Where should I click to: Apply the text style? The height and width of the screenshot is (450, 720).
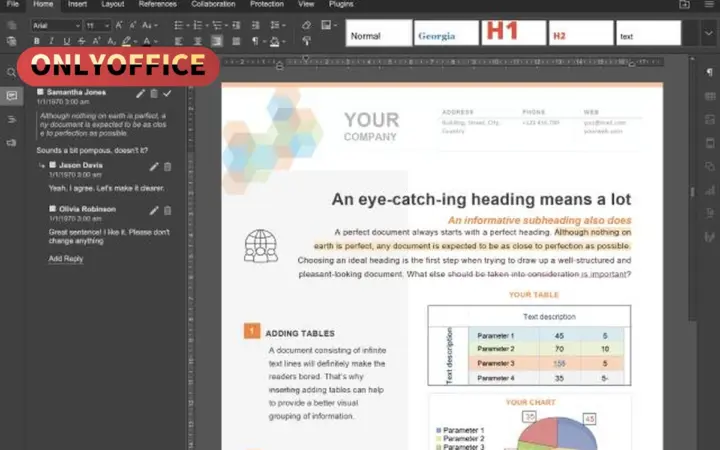(648, 33)
